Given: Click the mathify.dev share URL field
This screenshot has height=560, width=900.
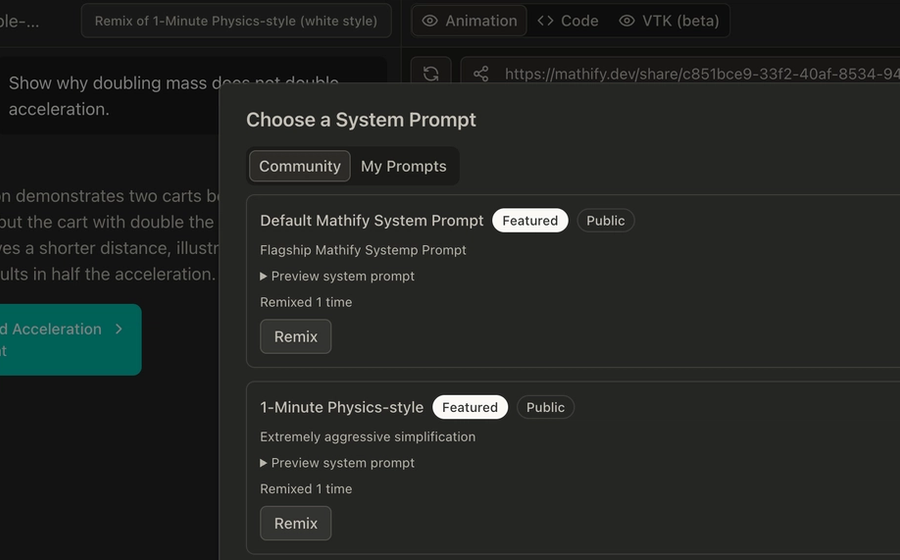Looking at the screenshot, I should [680, 73].
